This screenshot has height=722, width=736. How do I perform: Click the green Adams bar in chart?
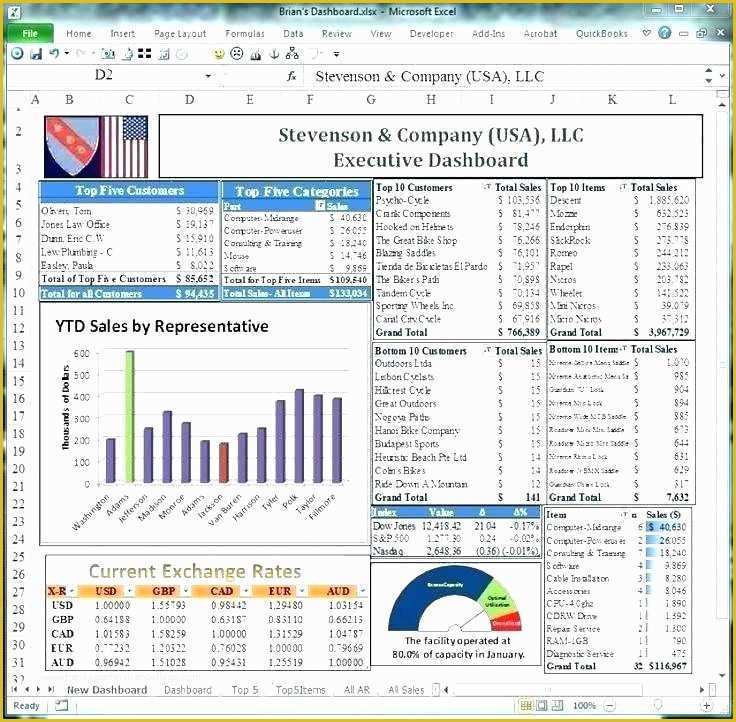pyautogui.click(x=130, y=416)
